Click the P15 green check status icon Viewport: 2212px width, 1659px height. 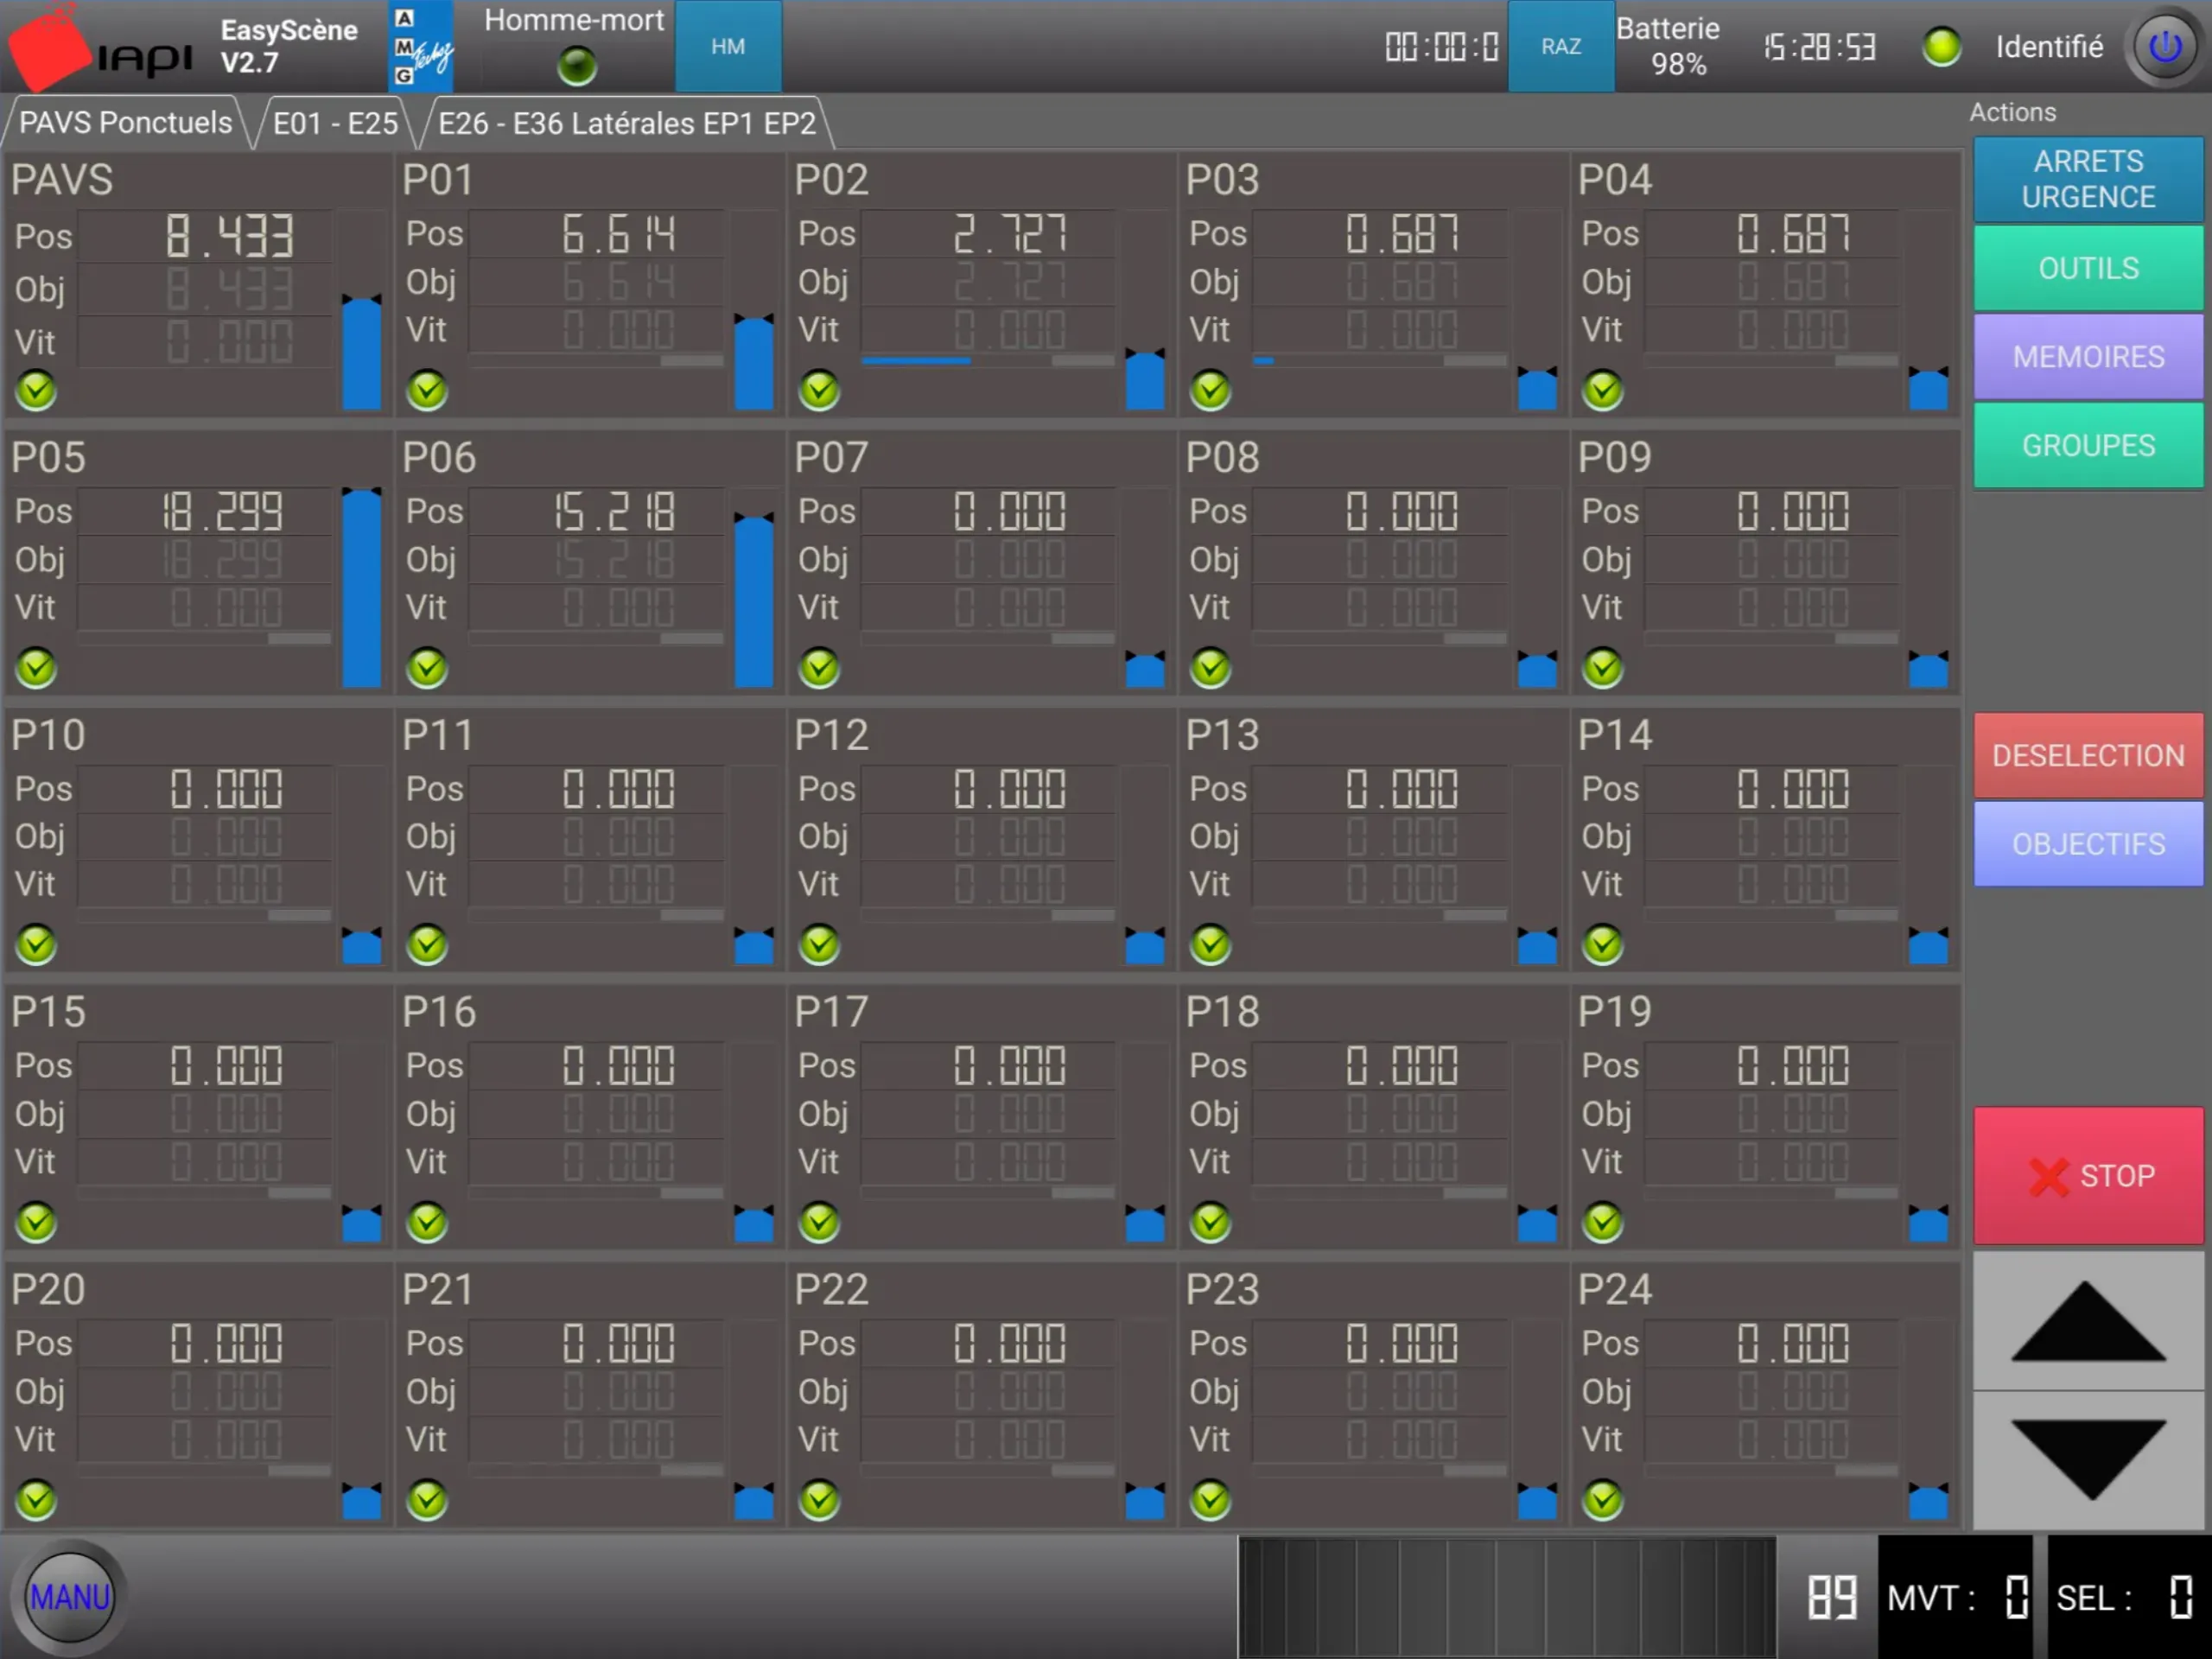[36, 1221]
